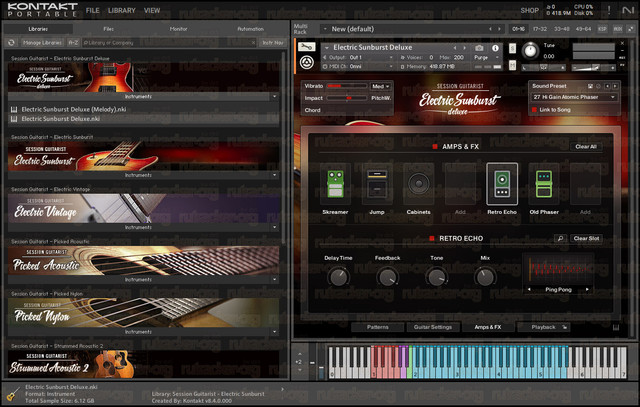This screenshot has width=640, height=407.
Task: Click the refresh libraries icon
Action: click(11, 42)
